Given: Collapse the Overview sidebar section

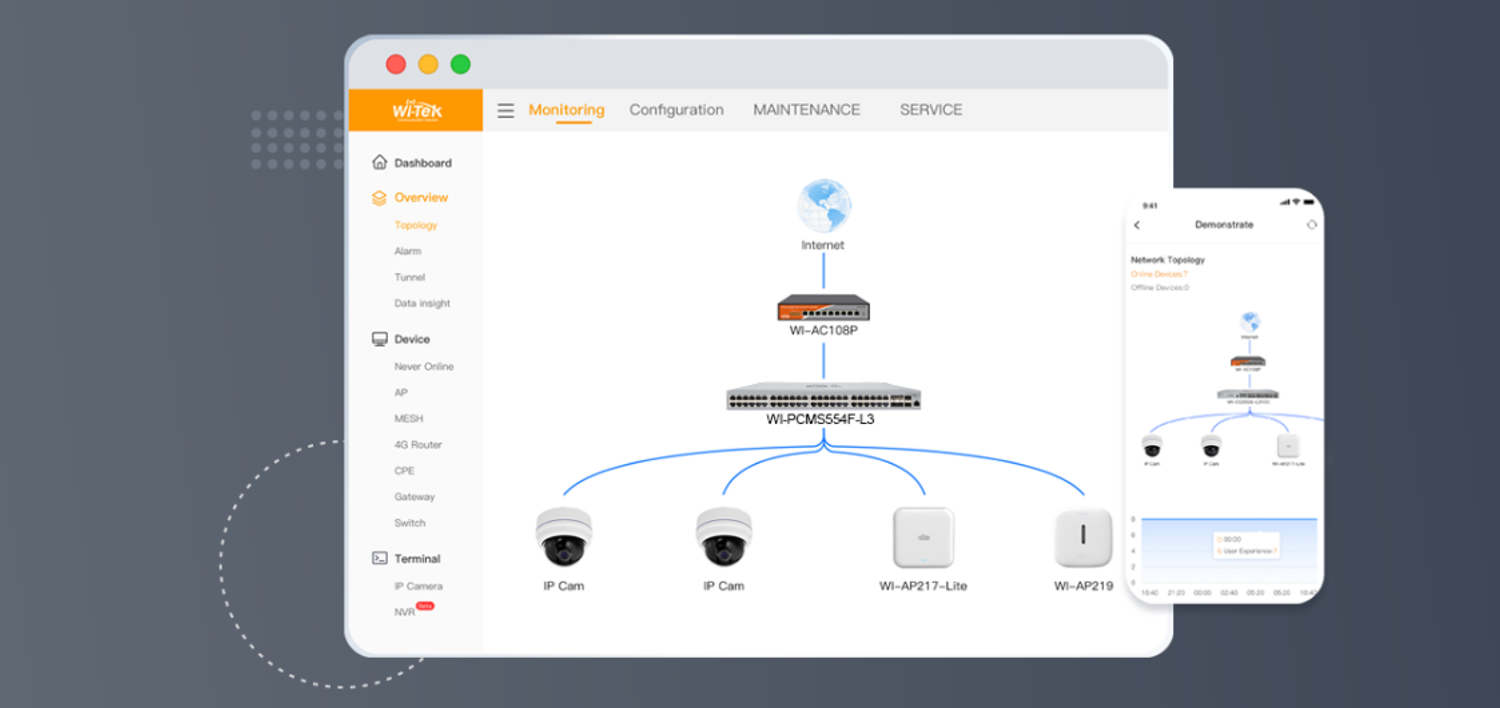Looking at the screenshot, I should point(420,198).
